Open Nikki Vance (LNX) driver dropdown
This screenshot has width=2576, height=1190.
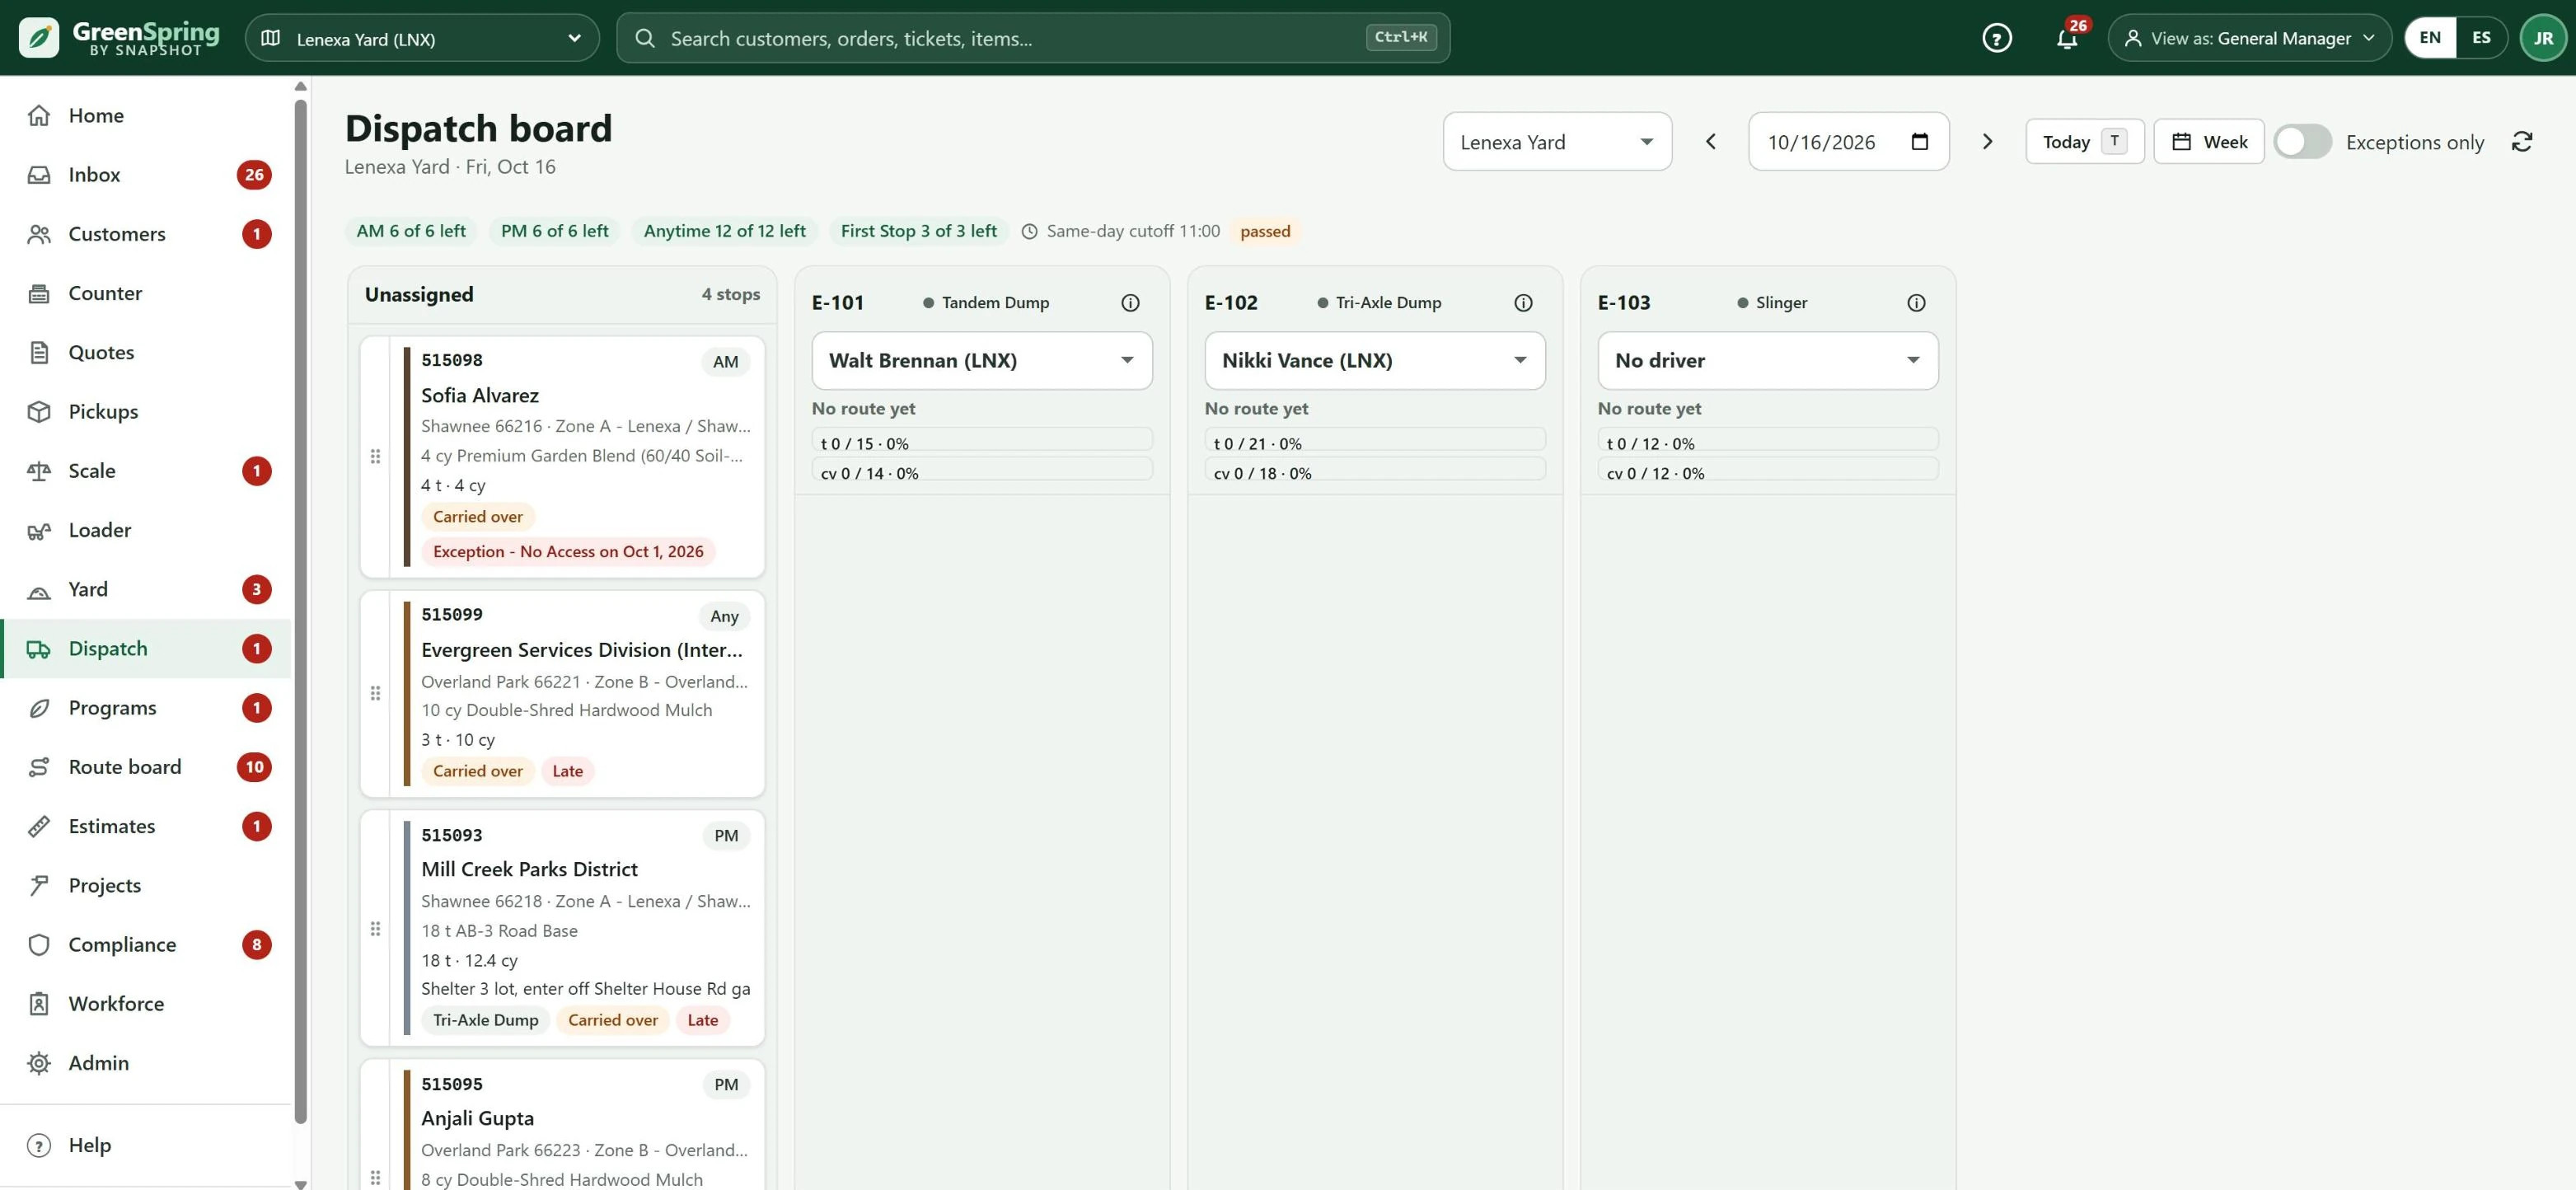(1374, 360)
